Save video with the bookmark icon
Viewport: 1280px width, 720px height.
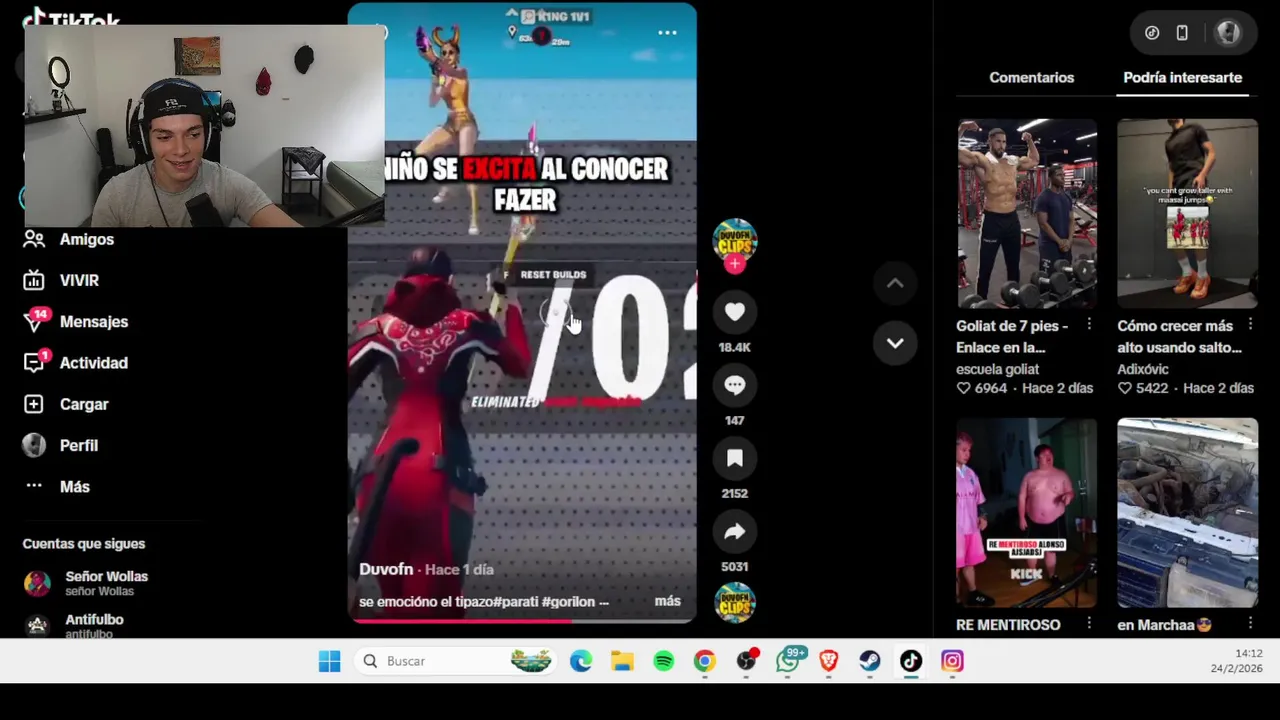point(734,458)
